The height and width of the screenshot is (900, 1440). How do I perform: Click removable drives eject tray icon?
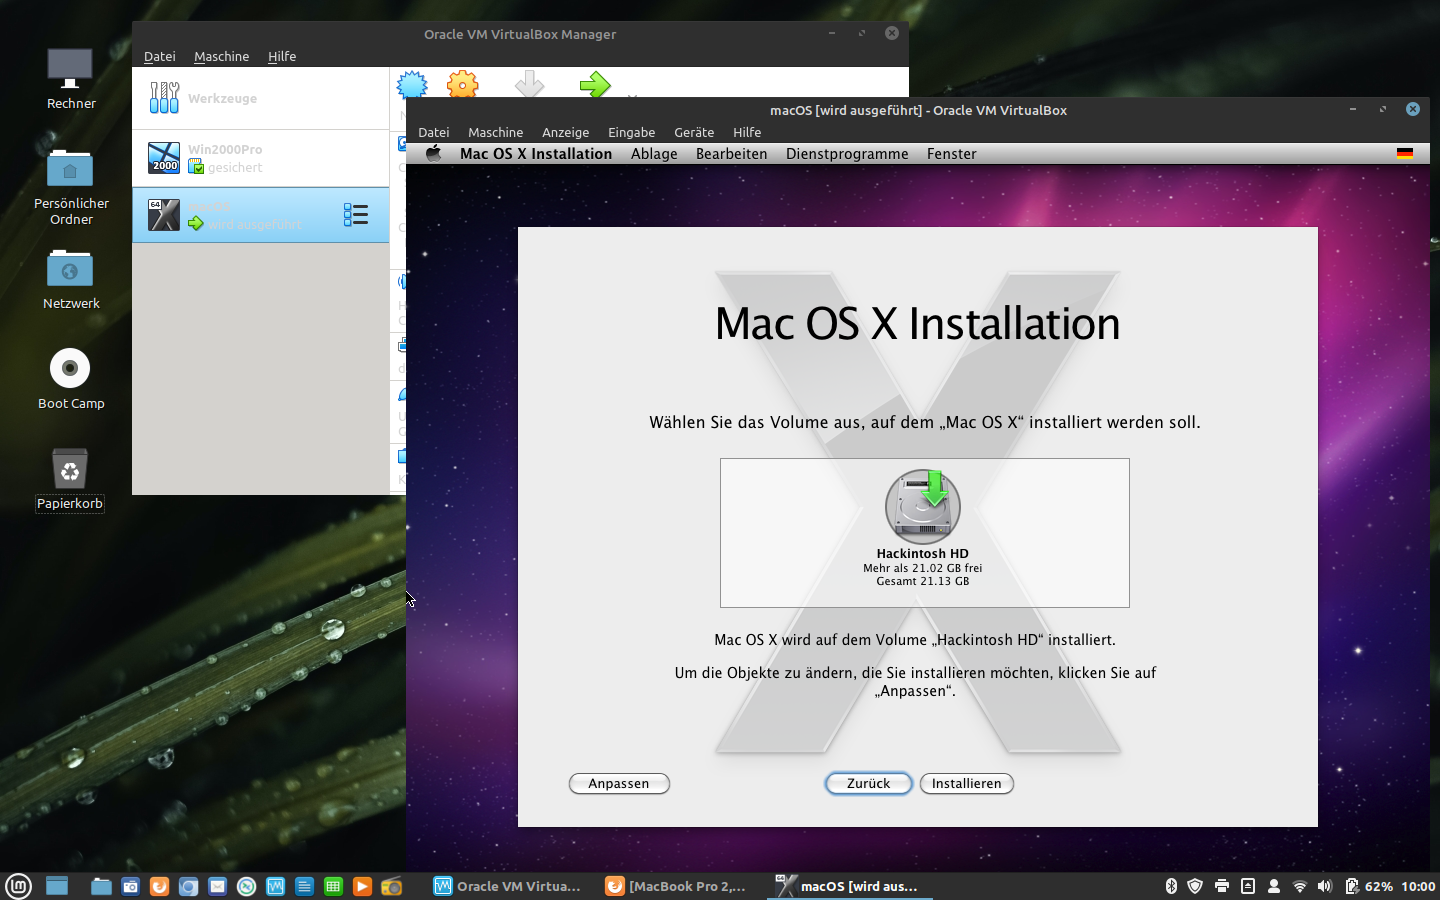(x=1247, y=886)
